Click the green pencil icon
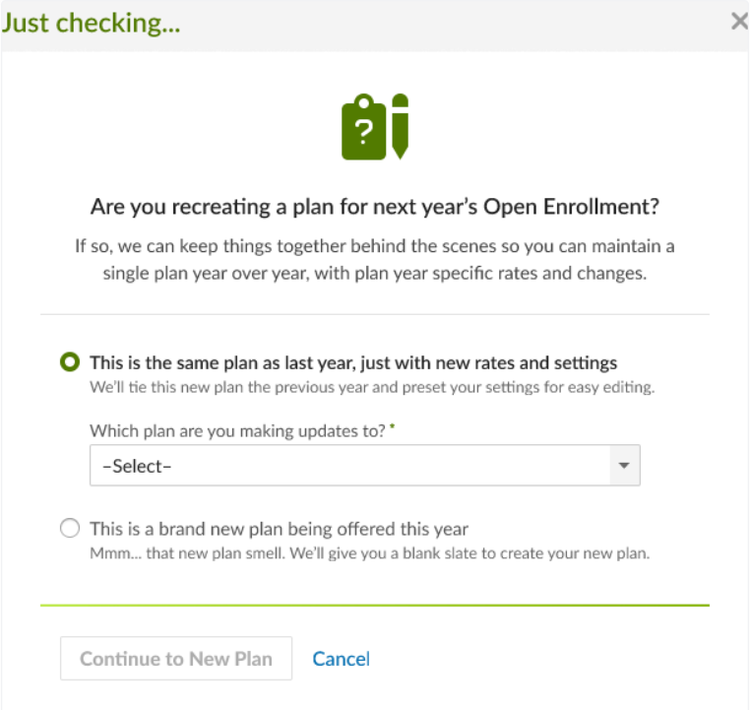 tap(400, 126)
